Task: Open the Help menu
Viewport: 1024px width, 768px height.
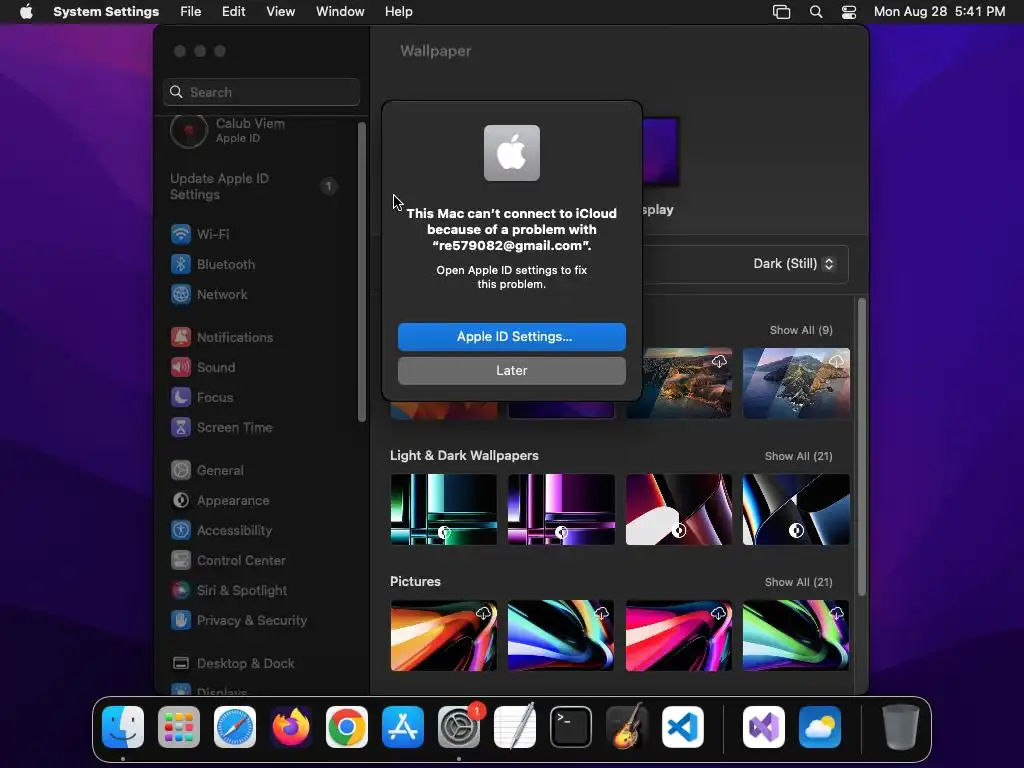Action: pos(398,12)
